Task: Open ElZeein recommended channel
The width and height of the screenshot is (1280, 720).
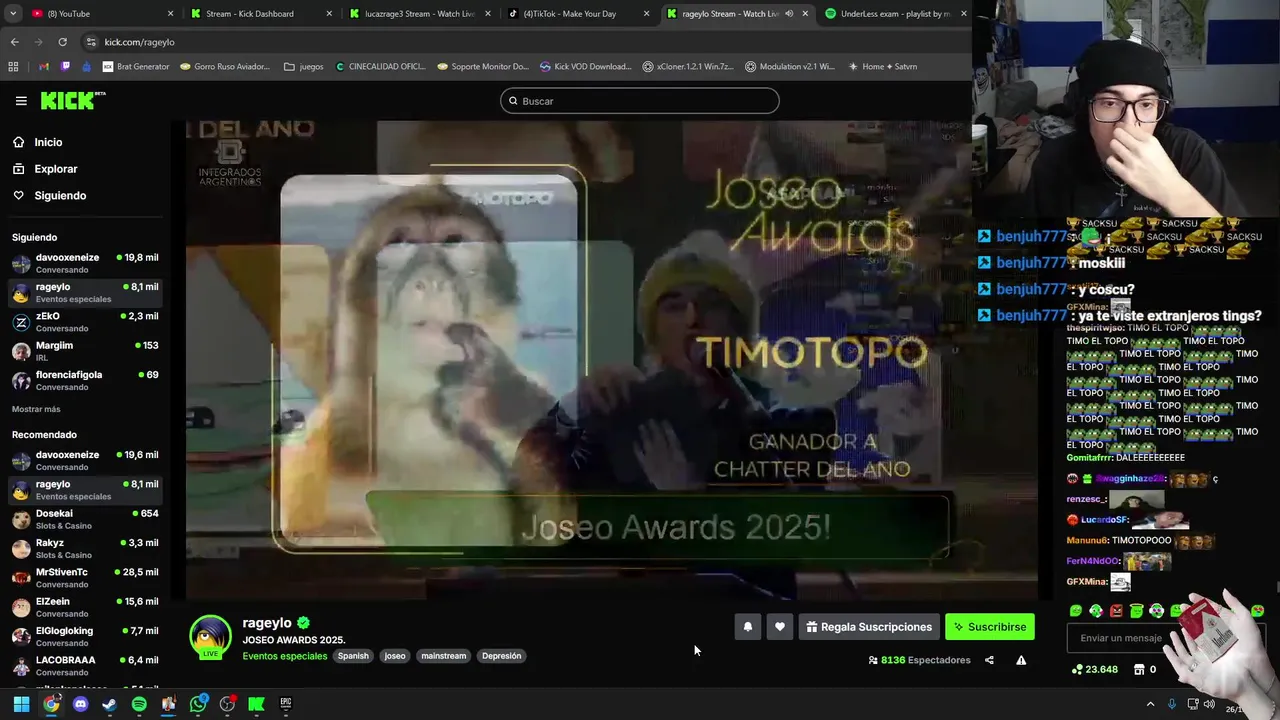Action: pos(85,607)
